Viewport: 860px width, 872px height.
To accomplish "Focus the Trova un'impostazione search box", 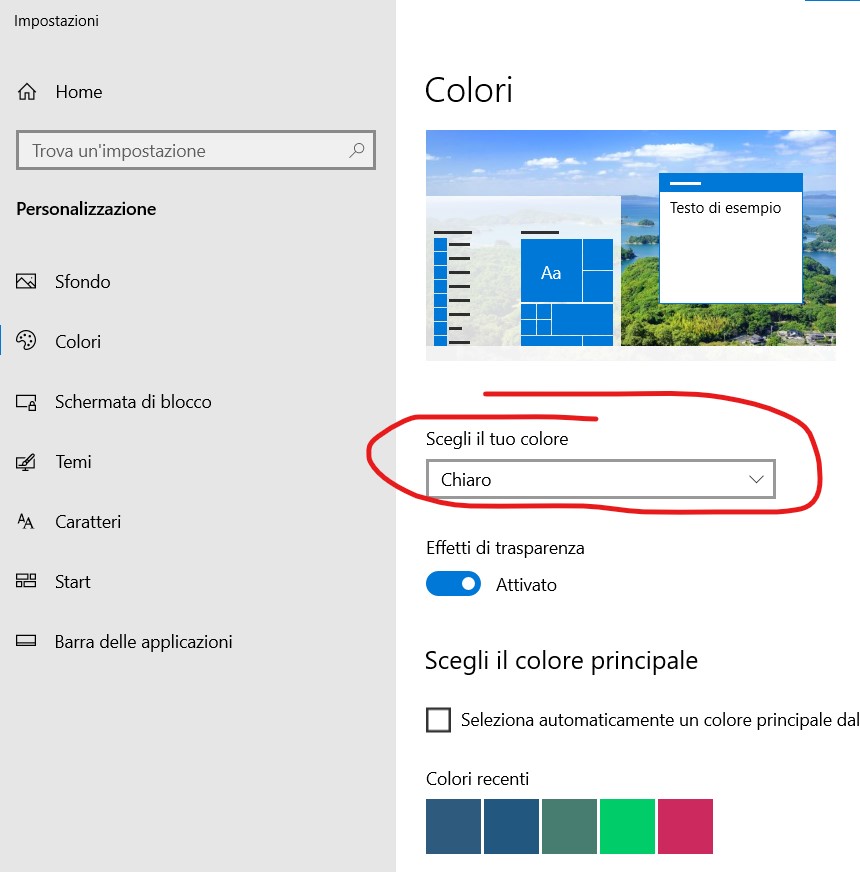I will pos(196,150).
